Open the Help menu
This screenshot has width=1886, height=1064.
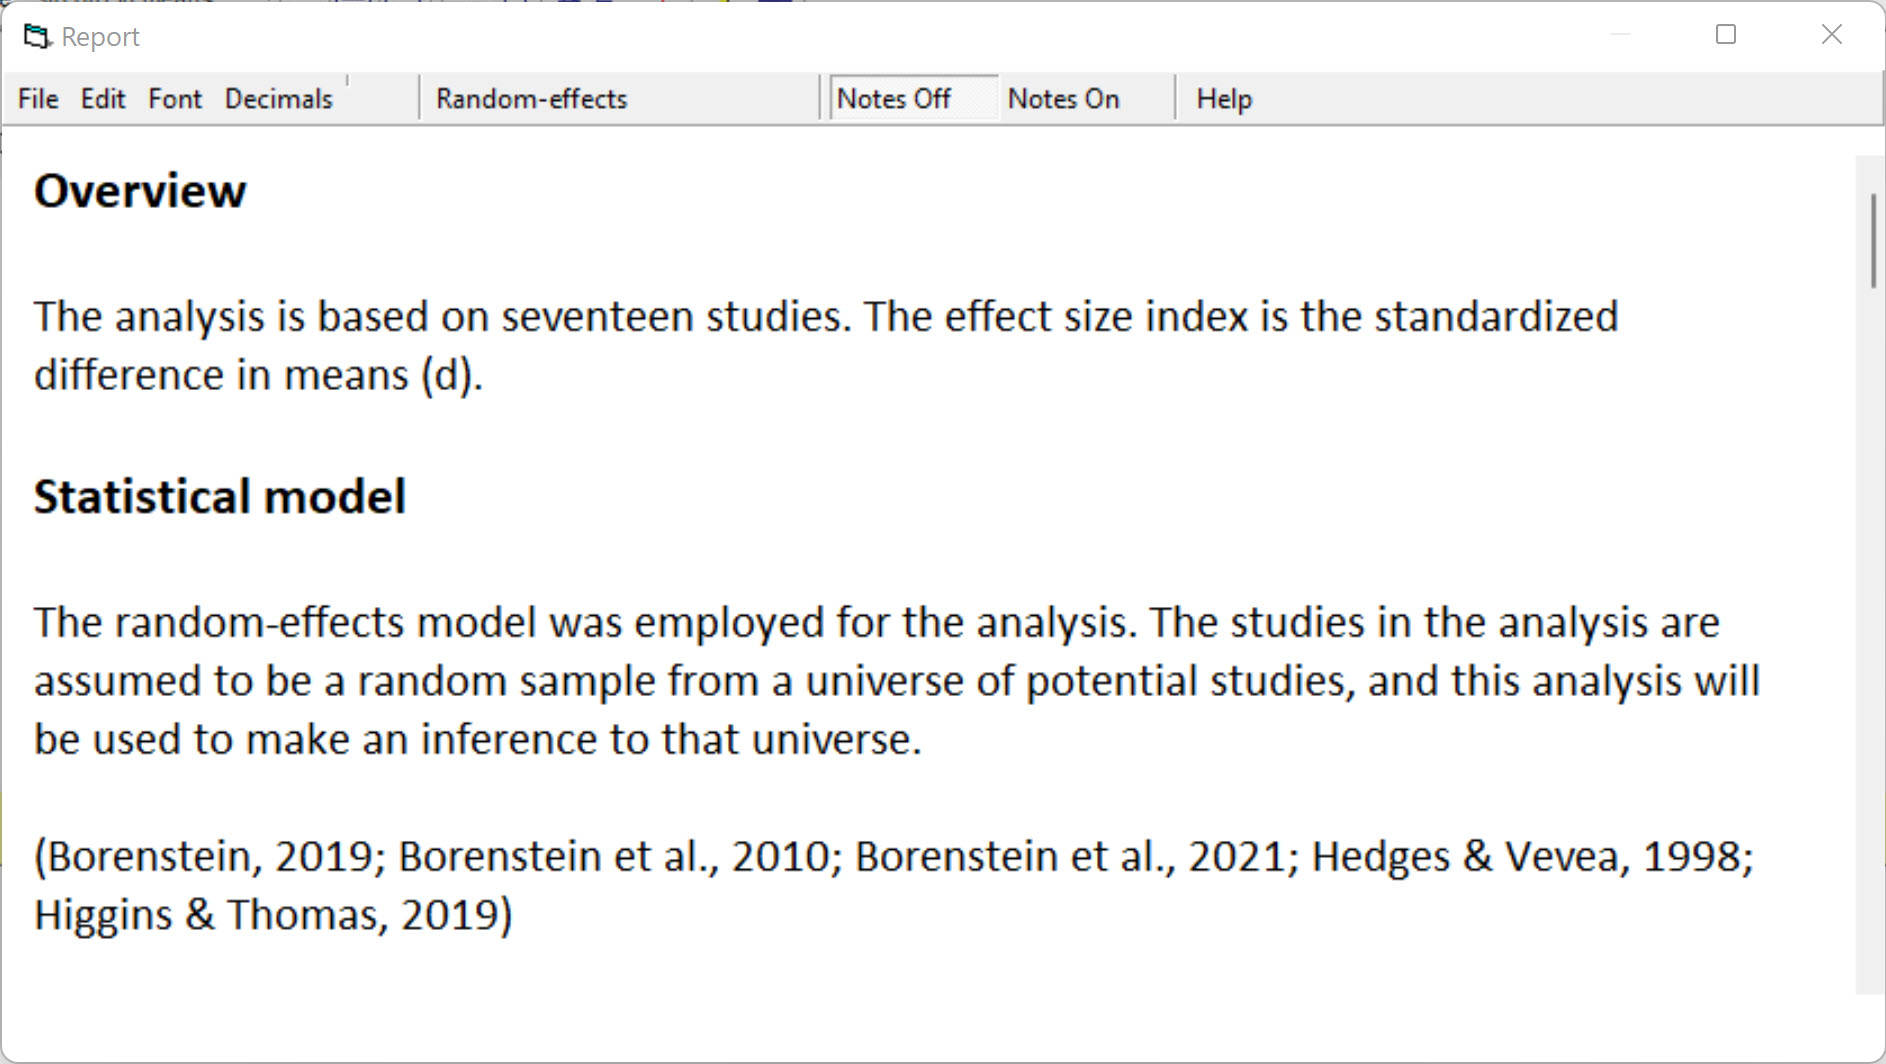tap(1223, 99)
